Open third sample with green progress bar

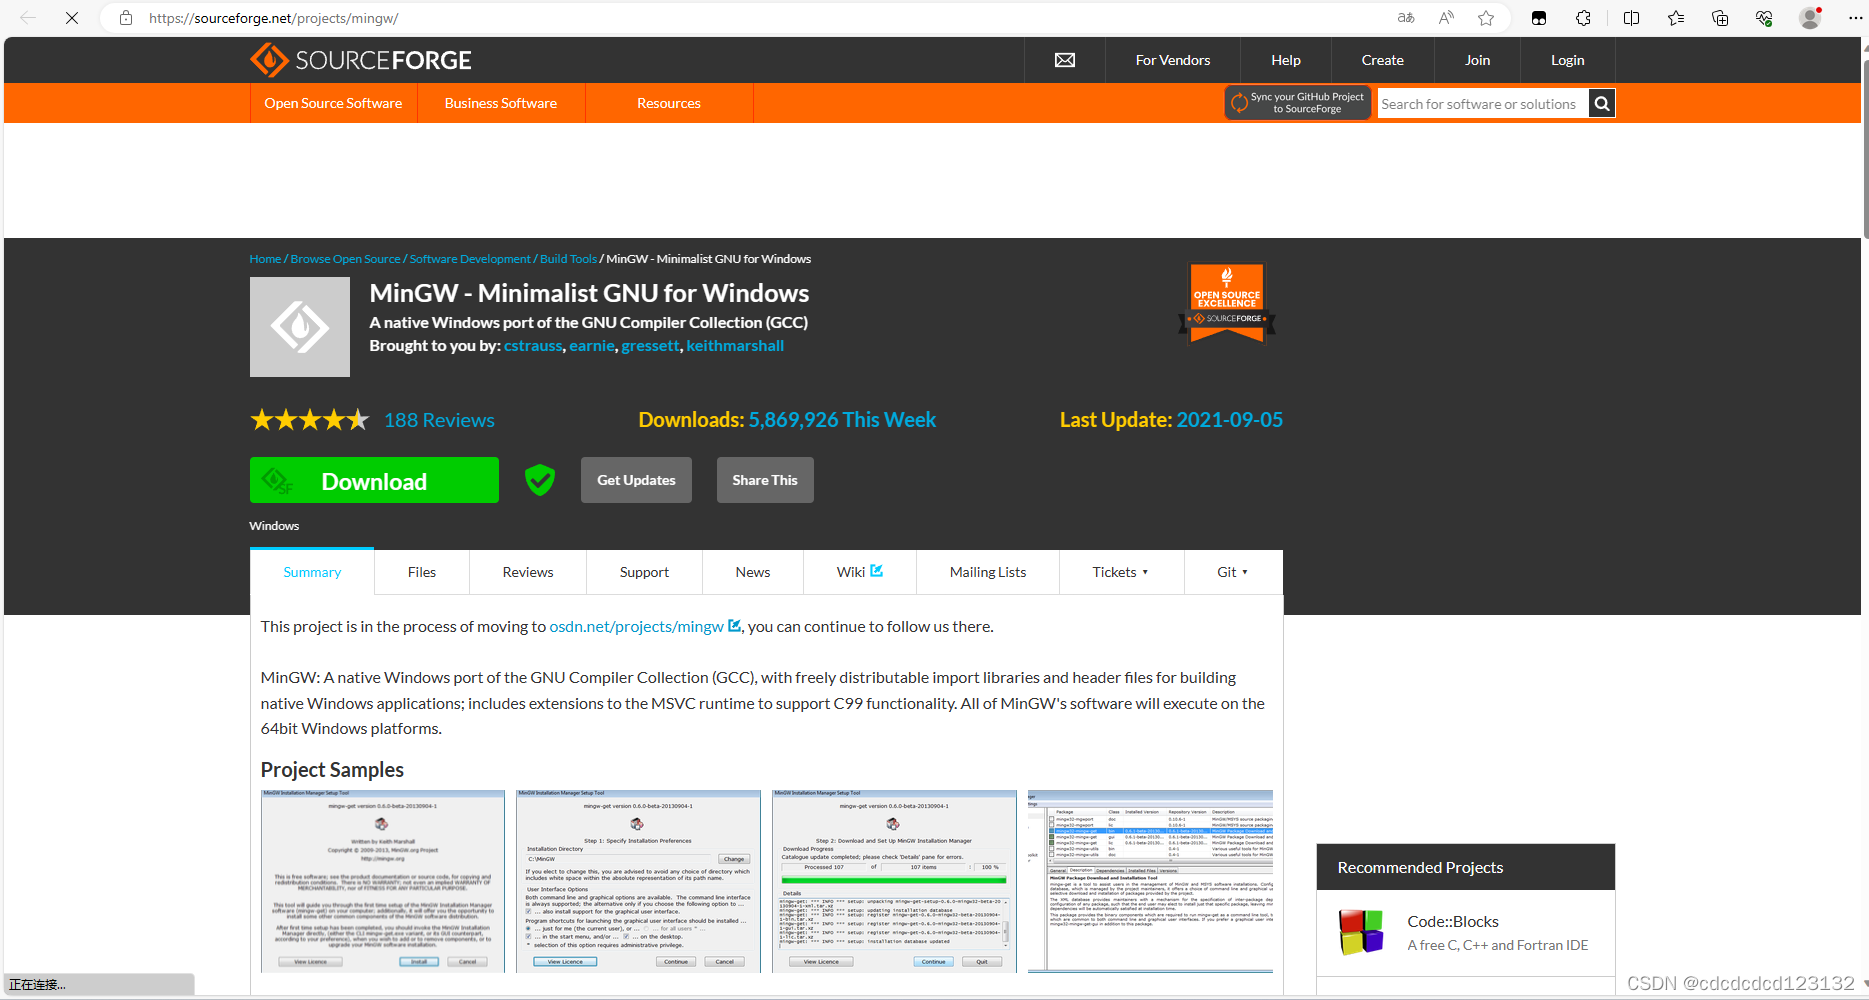click(894, 881)
